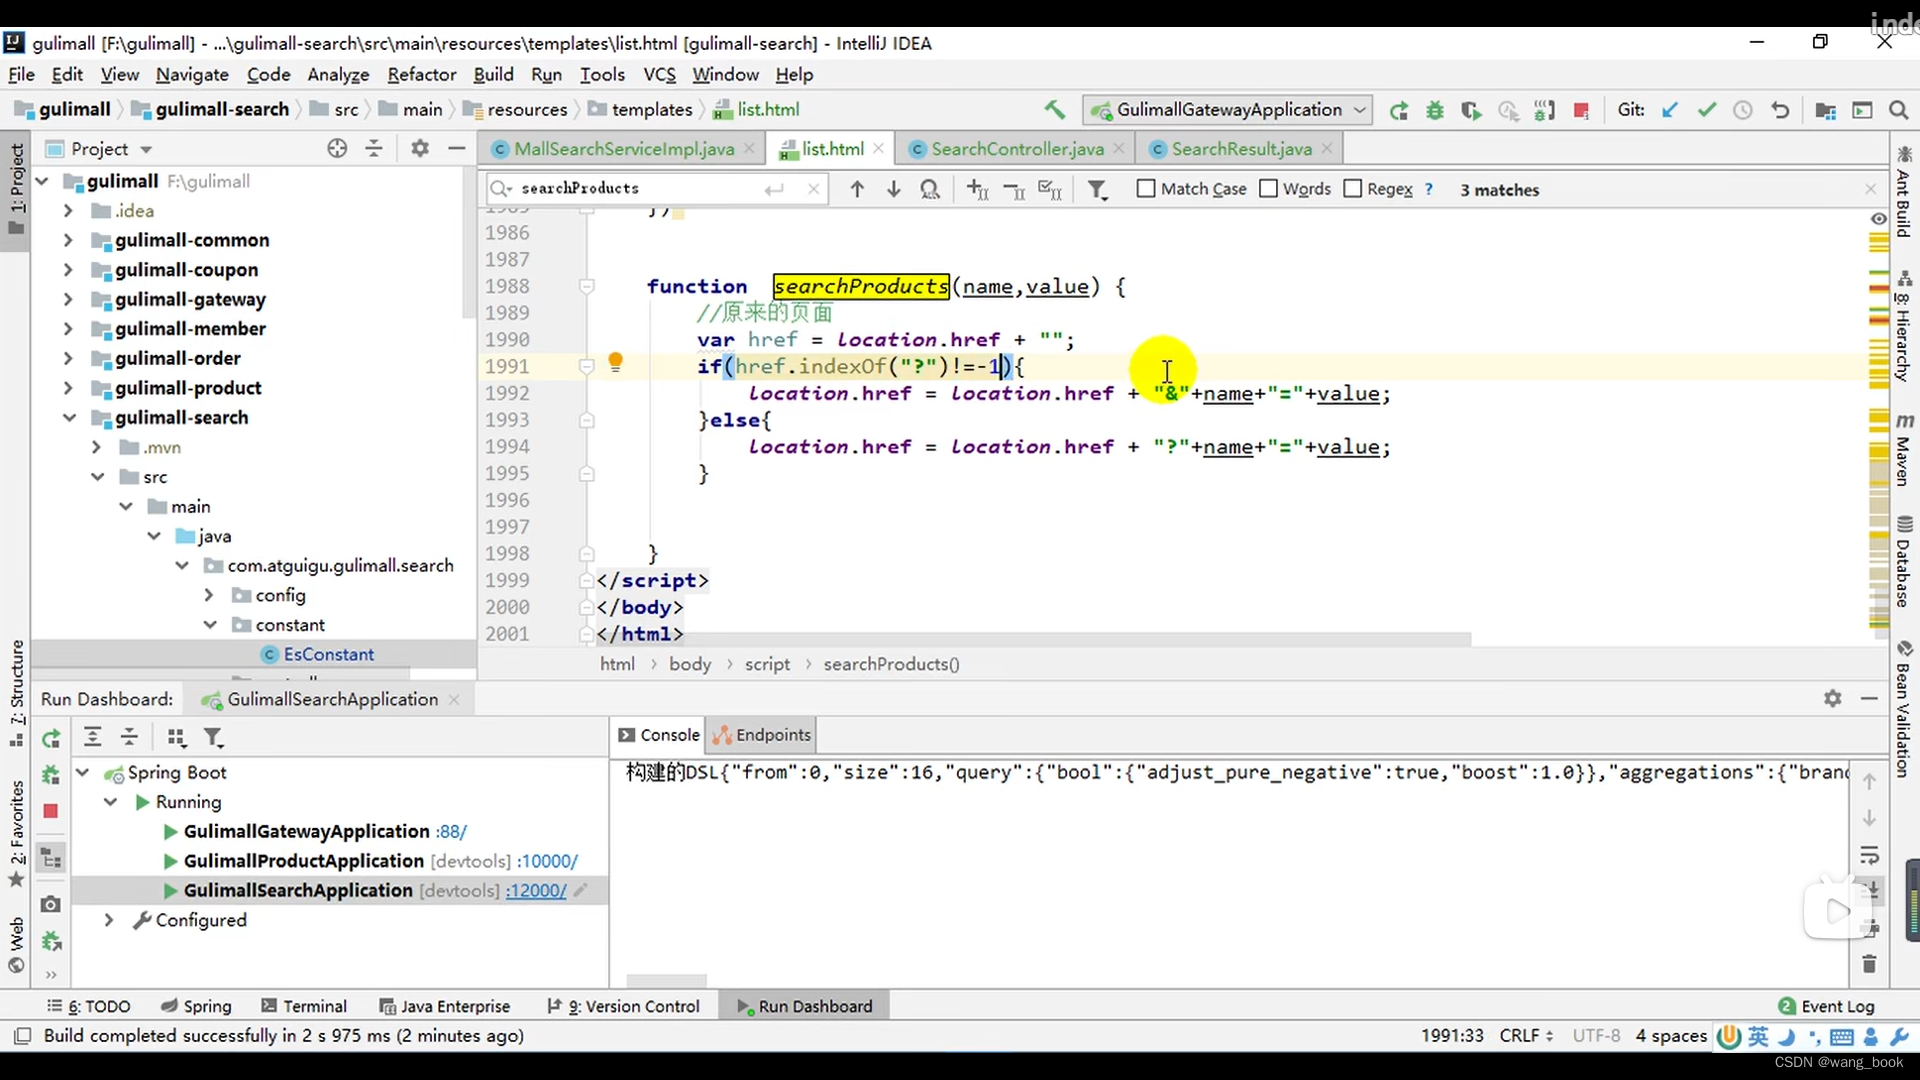Open the TODO tool window
The image size is (1920, 1080).
pyautogui.click(x=89, y=1006)
